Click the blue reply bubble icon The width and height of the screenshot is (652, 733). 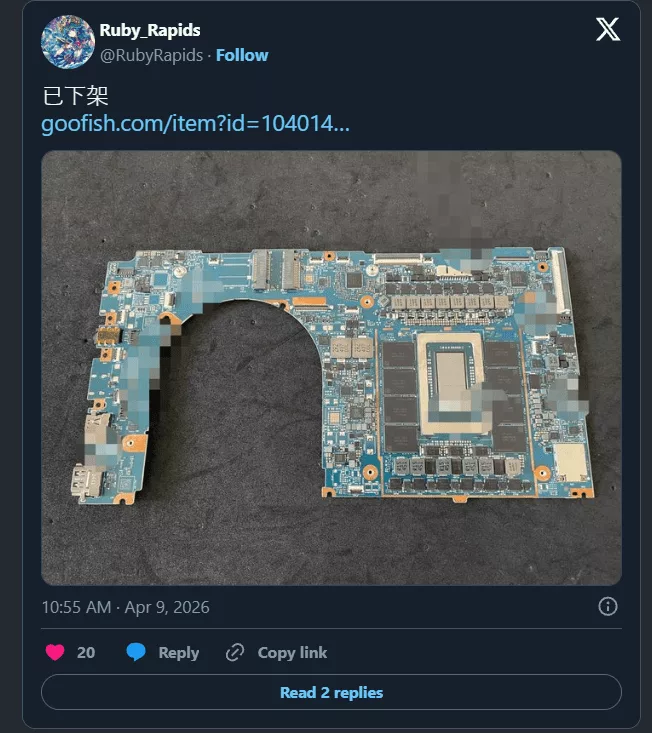[136, 652]
